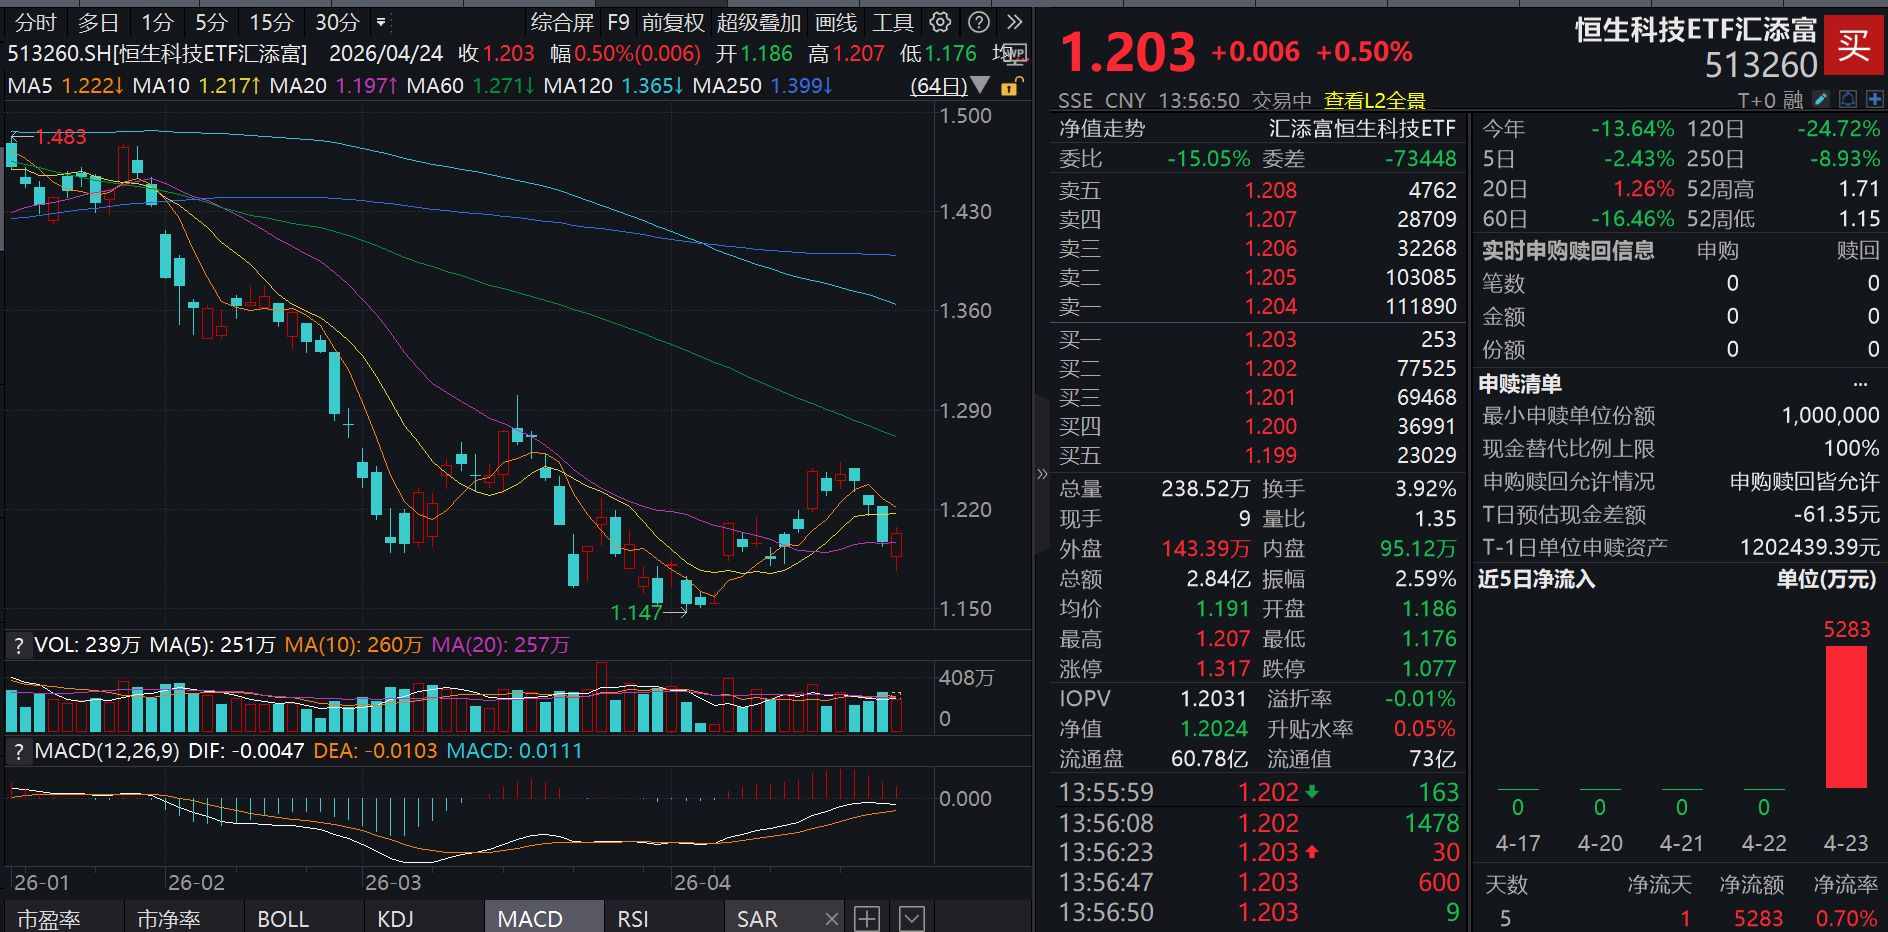The width and height of the screenshot is (1888, 932).
Task: Click the 26-03 date axis label
Action: tap(393, 883)
